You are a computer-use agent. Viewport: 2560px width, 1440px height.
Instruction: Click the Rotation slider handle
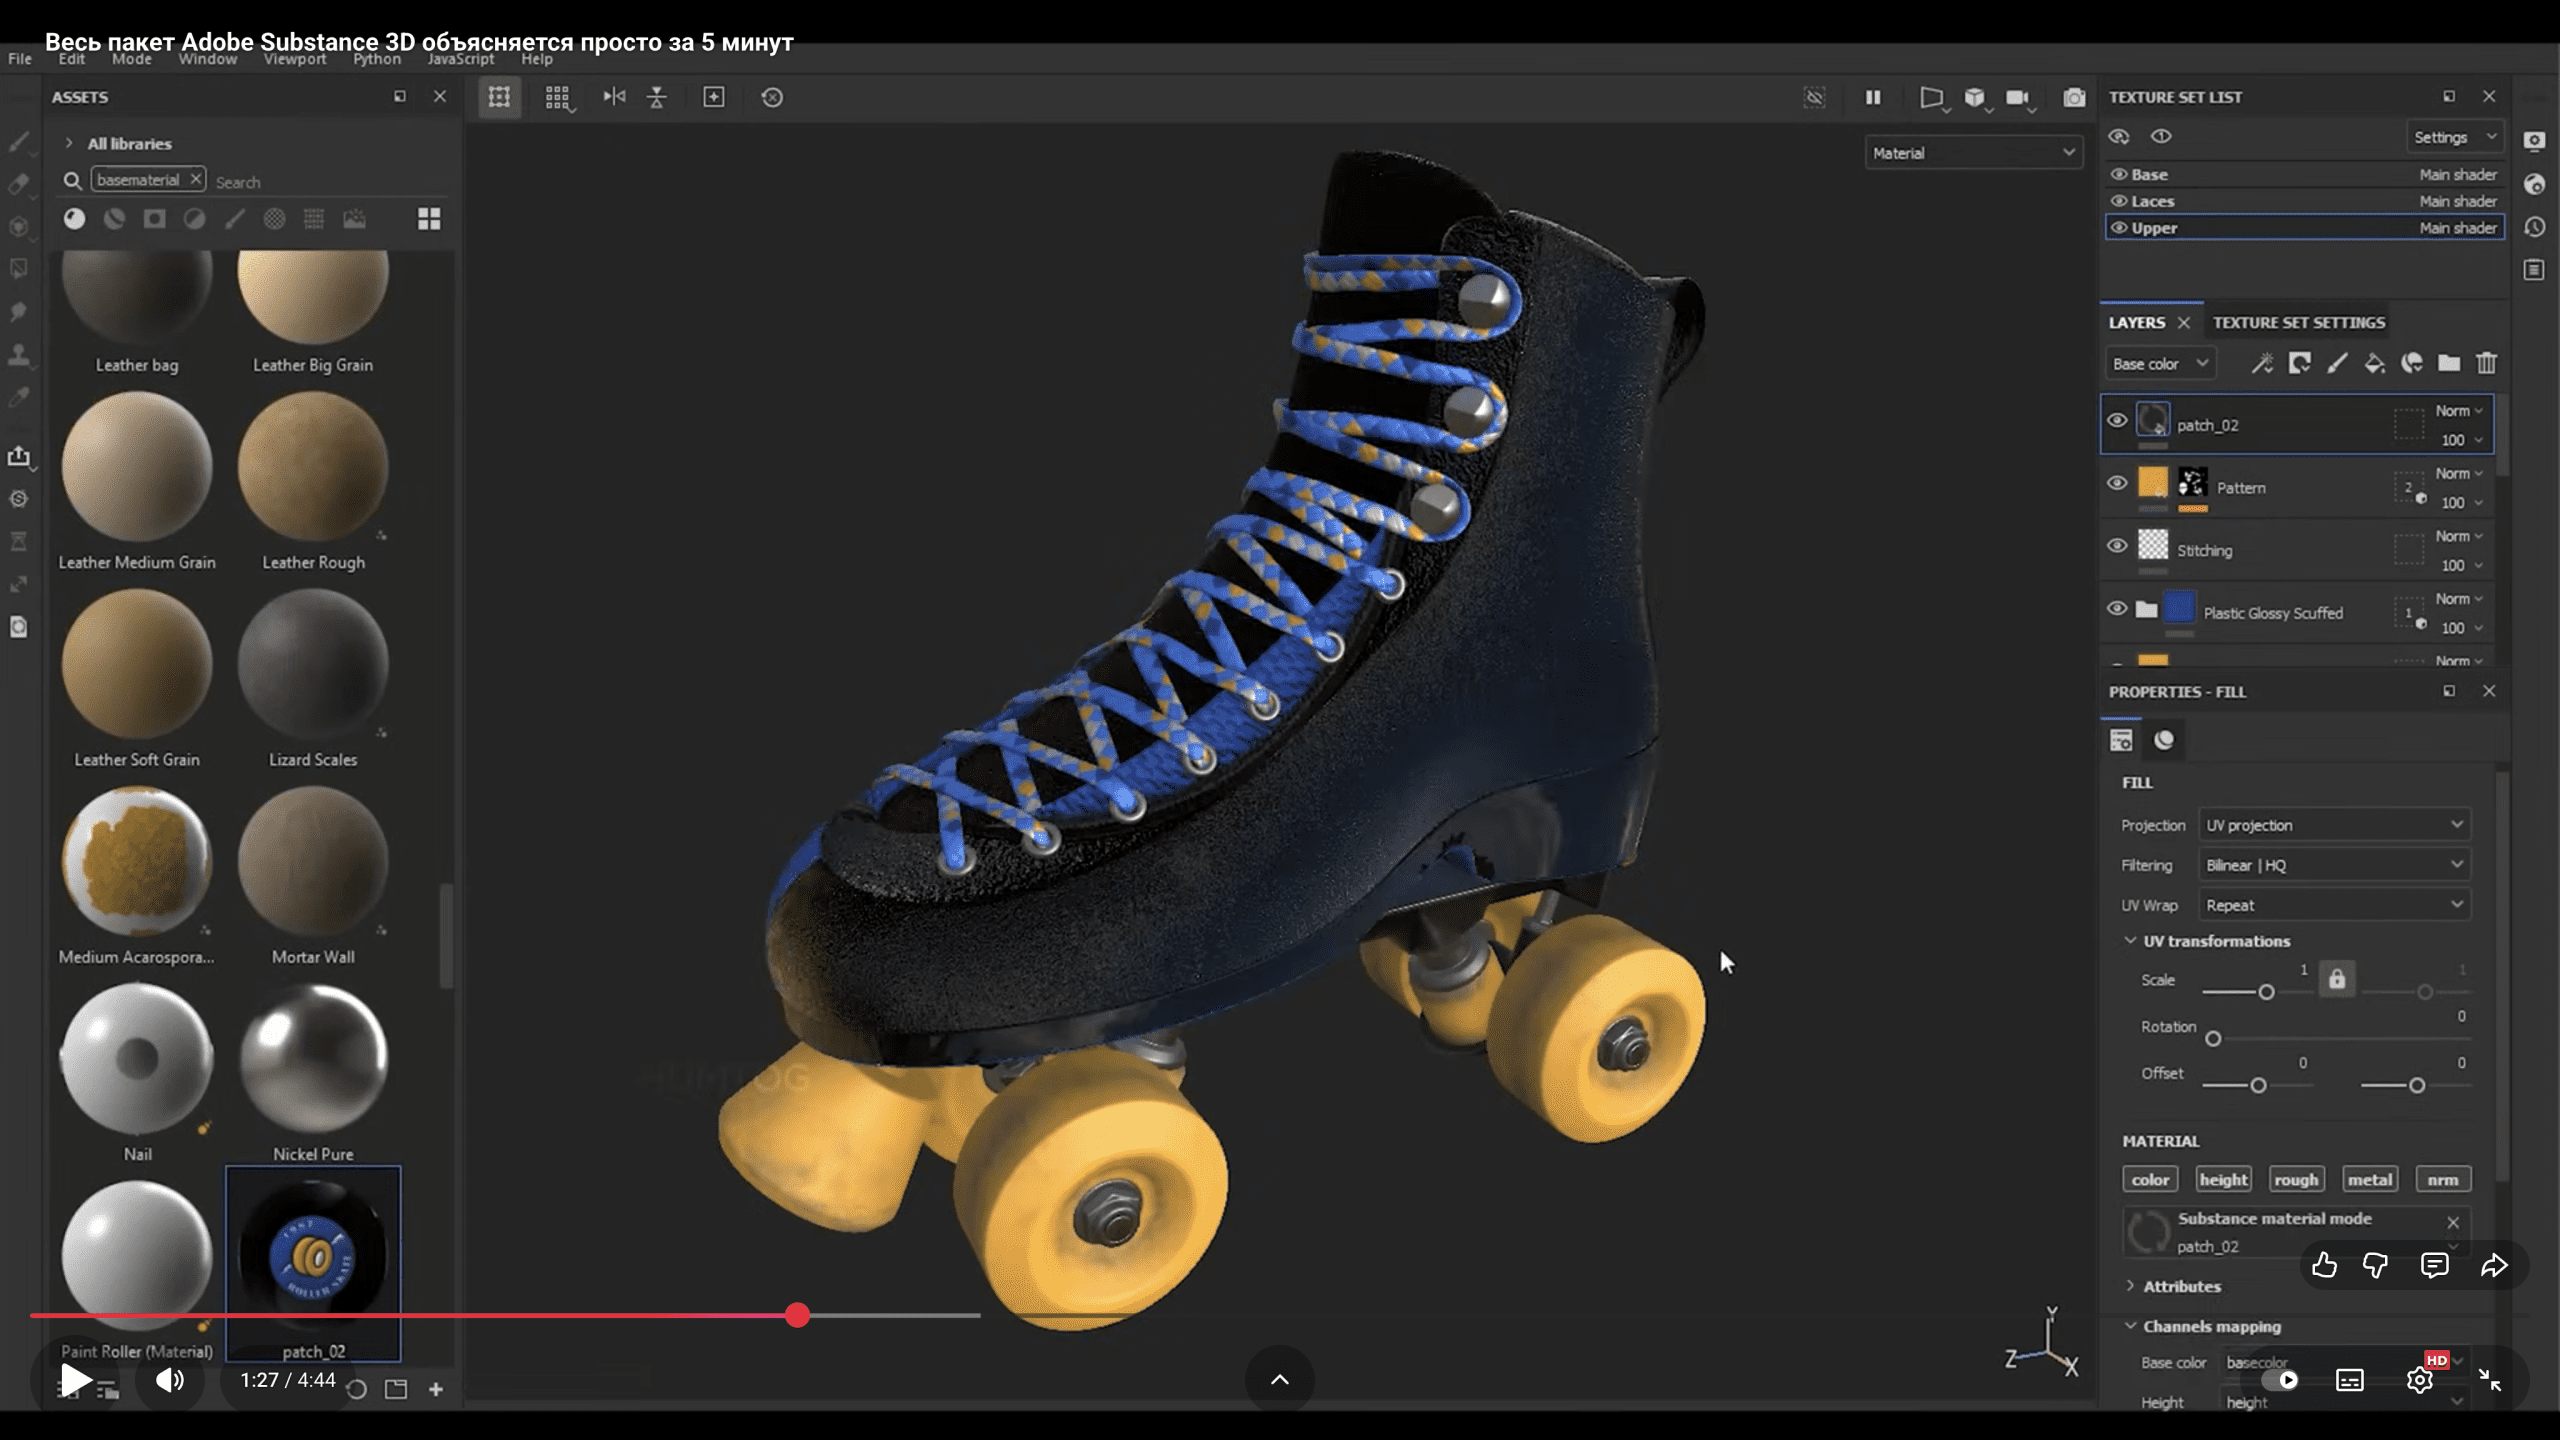click(2213, 1039)
